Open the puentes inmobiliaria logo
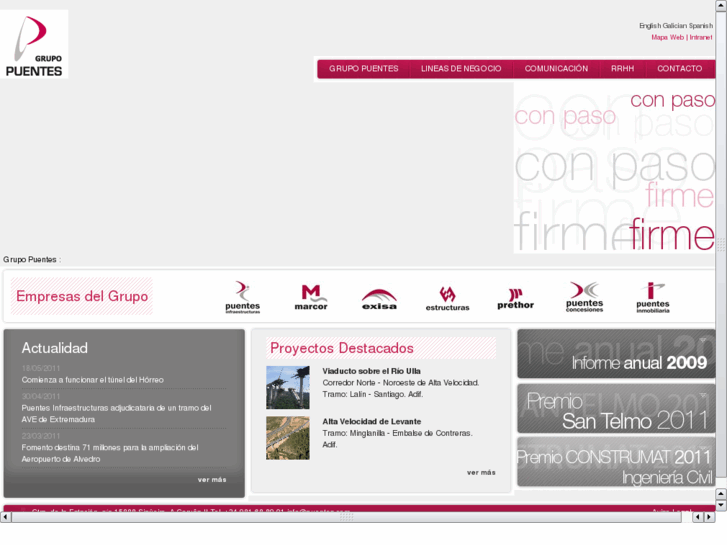This screenshot has height=545, width=727. coord(653,297)
